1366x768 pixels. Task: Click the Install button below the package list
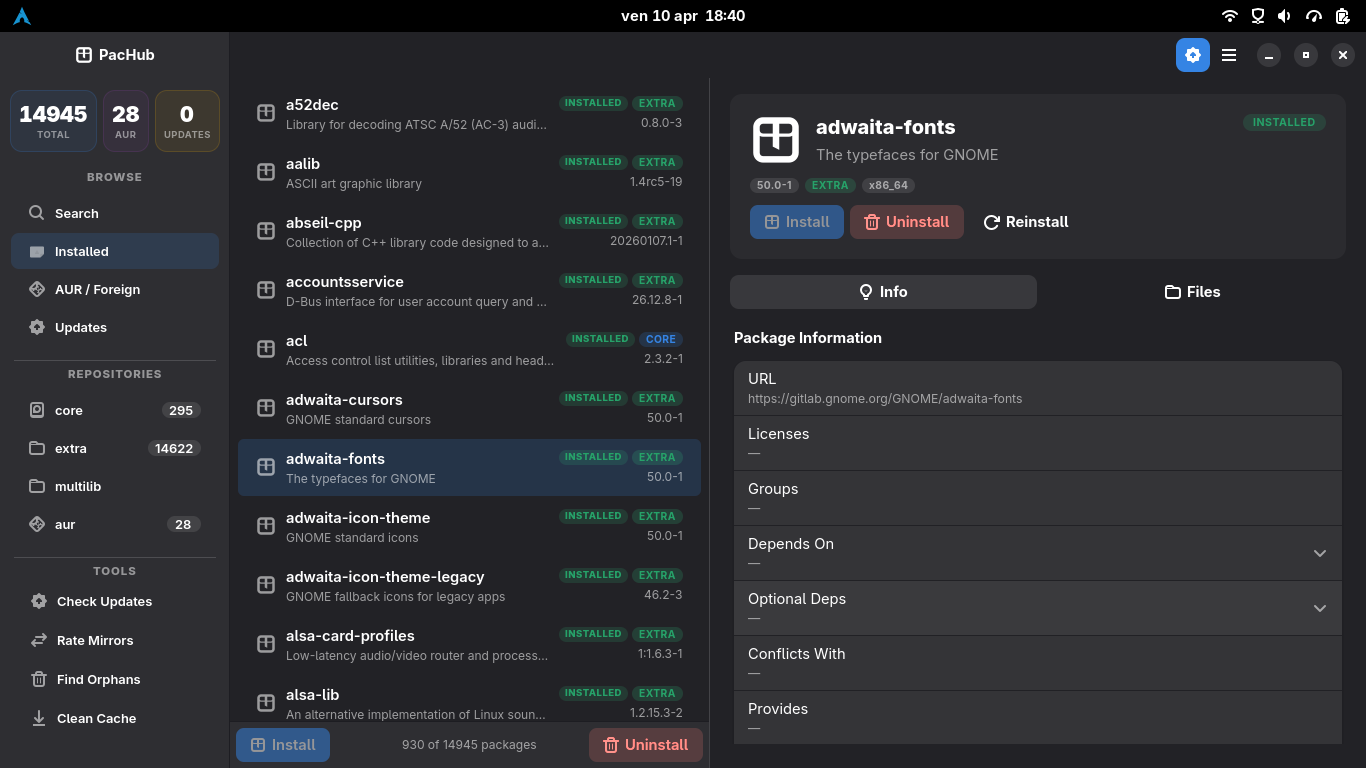click(x=283, y=745)
